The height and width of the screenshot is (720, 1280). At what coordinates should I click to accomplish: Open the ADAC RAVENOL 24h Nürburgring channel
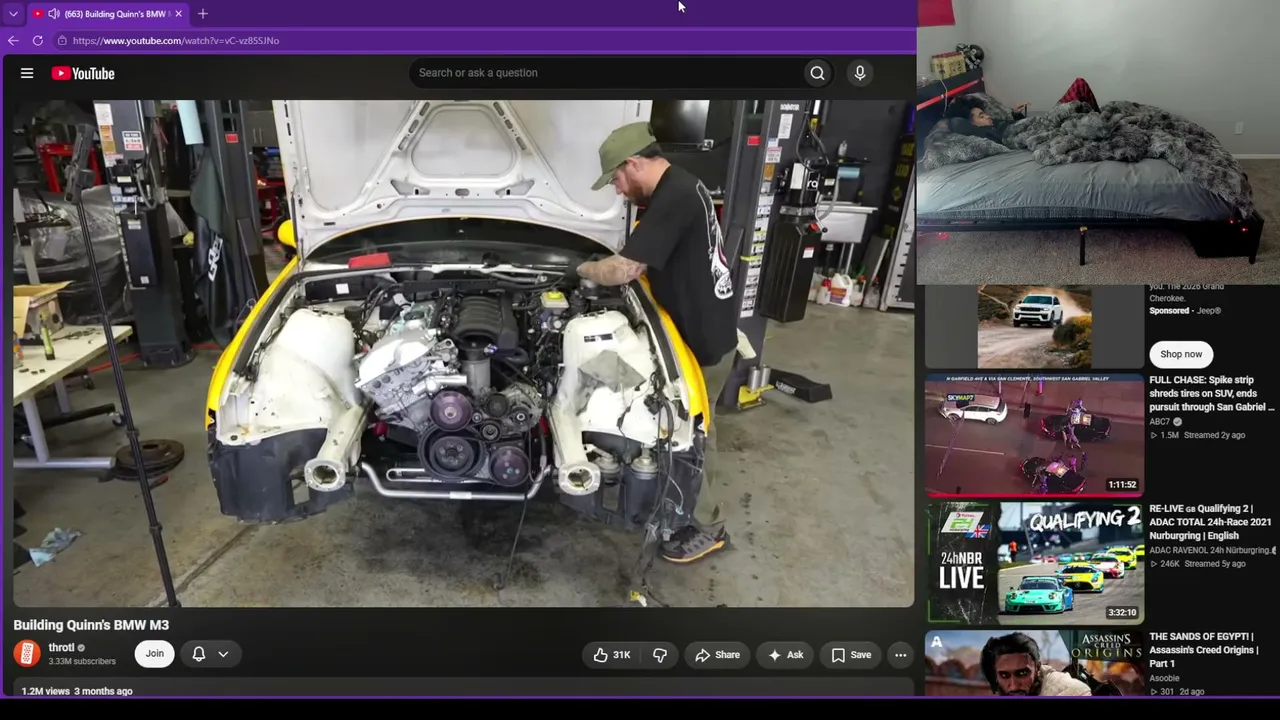click(x=1211, y=550)
